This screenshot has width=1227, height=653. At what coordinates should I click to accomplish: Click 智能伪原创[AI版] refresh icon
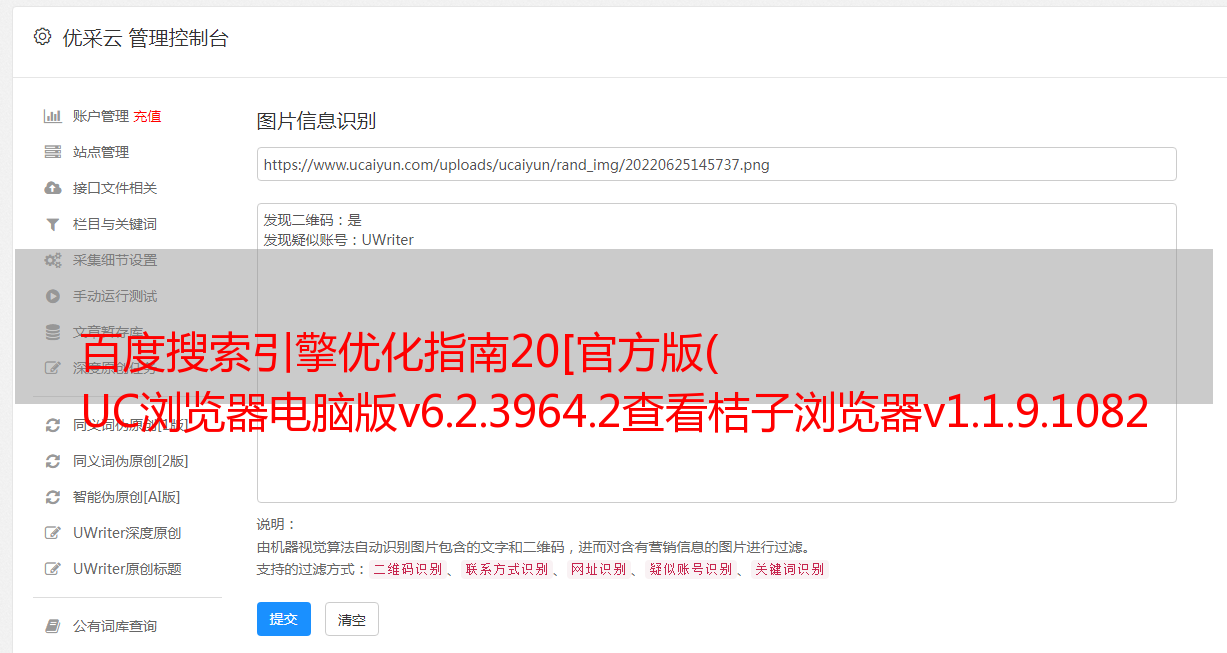click(53, 497)
